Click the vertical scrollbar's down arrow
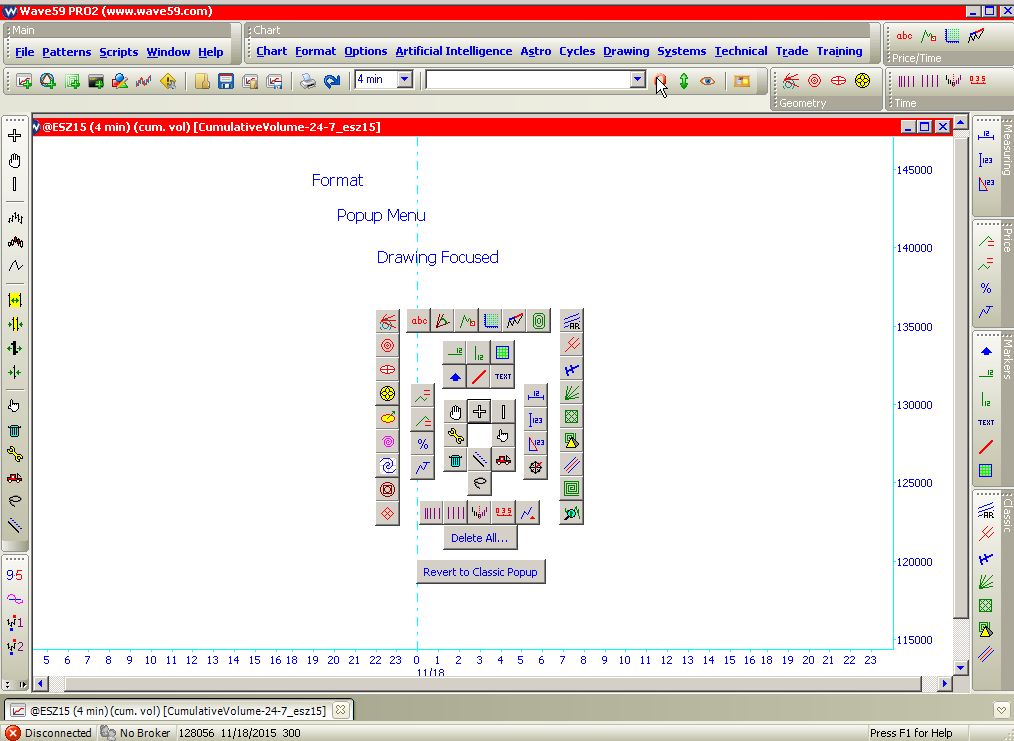 pyautogui.click(x=960, y=667)
